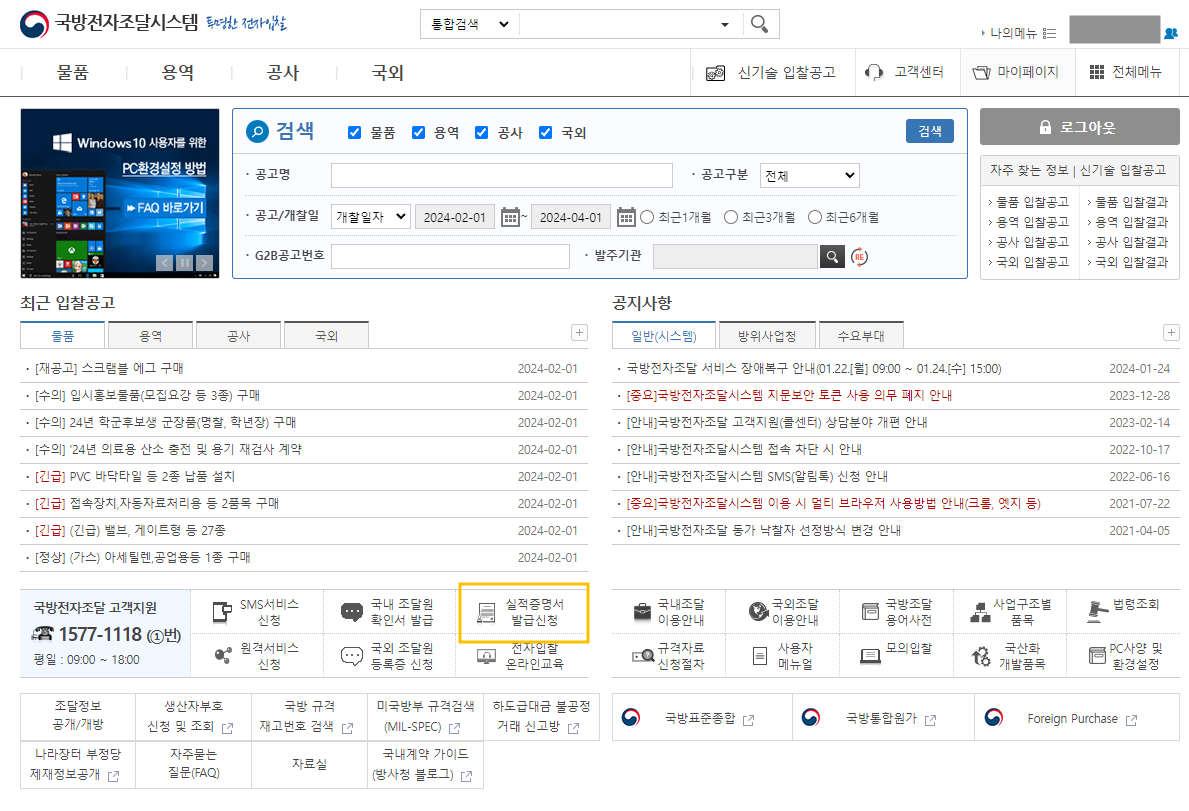Open 사업구조별 품목 icon
Viewport: 1189px width, 811px height.
(x=980, y=612)
